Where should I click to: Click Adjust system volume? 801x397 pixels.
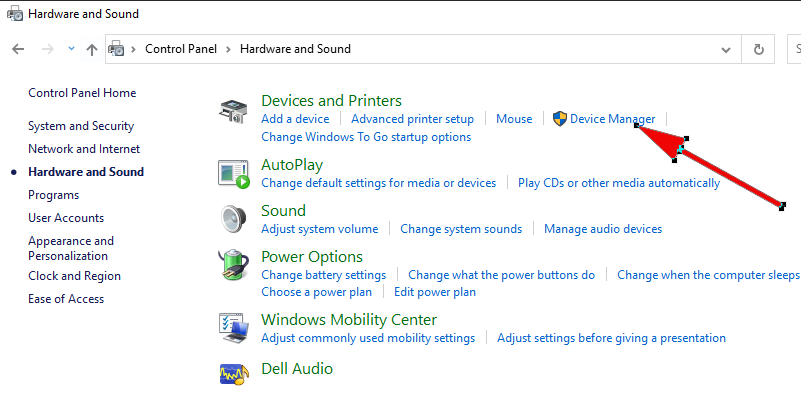[320, 229]
